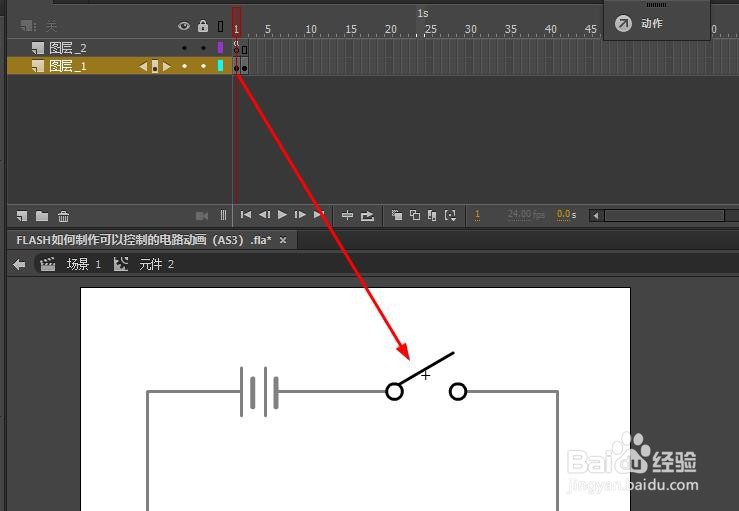
Task: Step back one frame
Action: [x=264, y=214]
